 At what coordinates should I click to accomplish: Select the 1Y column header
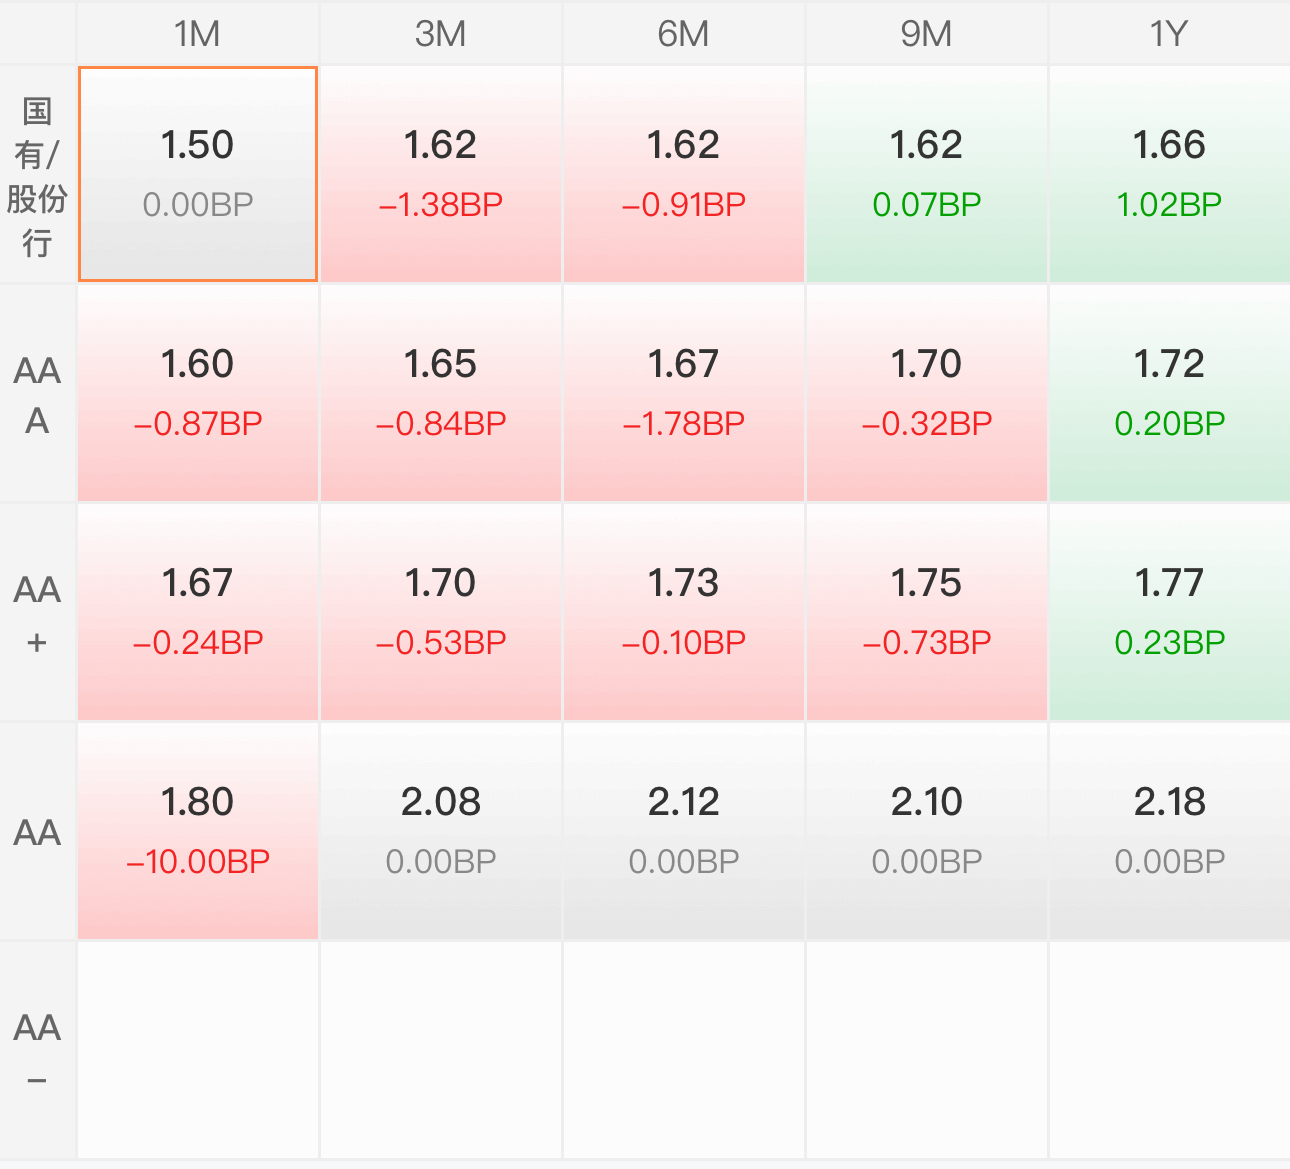[x=1170, y=33]
